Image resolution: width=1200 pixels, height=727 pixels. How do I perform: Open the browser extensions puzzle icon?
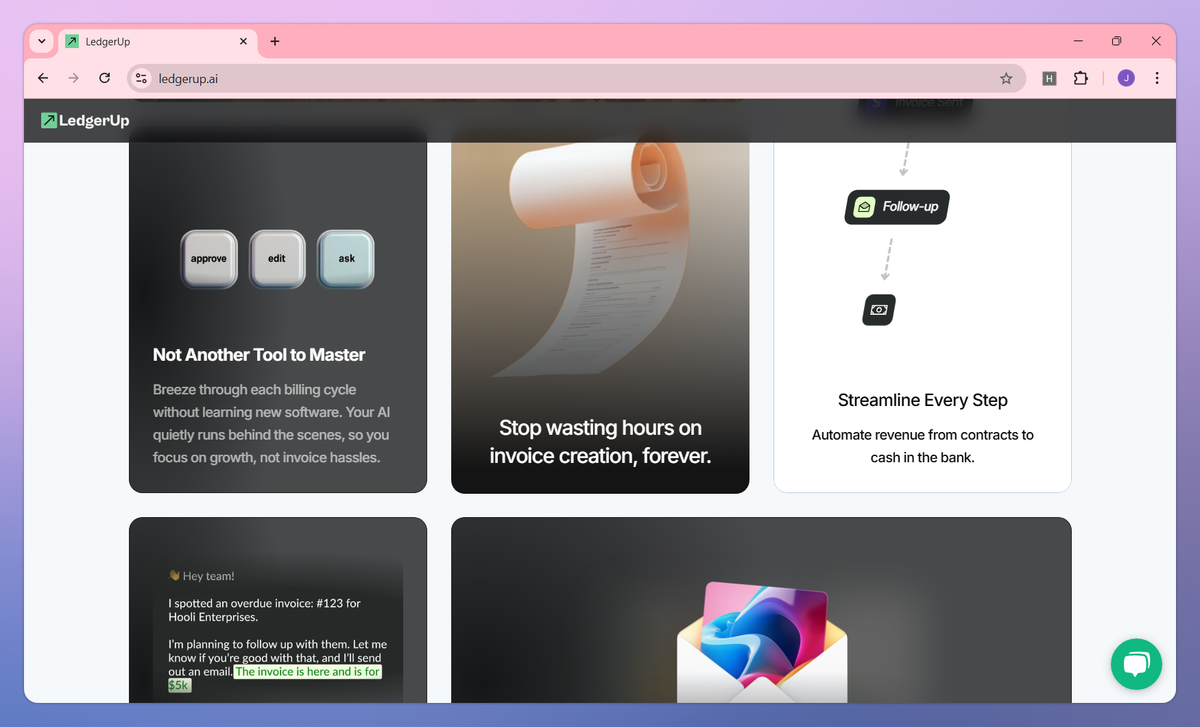1081,78
